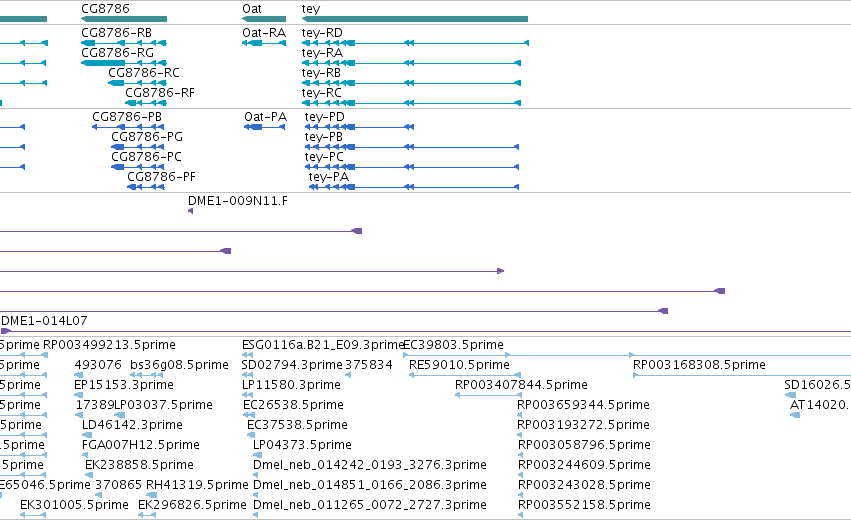The height and width of the screenshot is (520, 851).
Task: Select the DME1-009N11.F clone label
Action: 238,201
